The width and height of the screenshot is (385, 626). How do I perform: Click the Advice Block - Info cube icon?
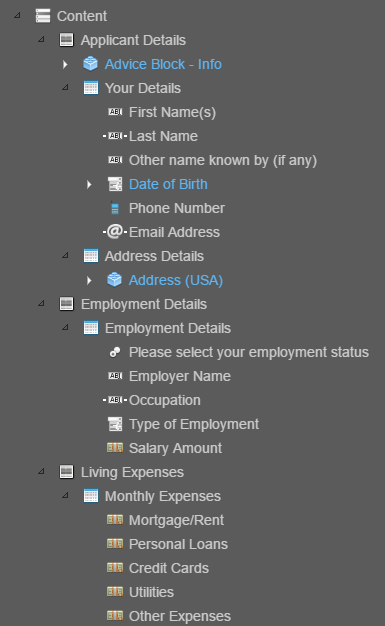[x=91, y=64]
